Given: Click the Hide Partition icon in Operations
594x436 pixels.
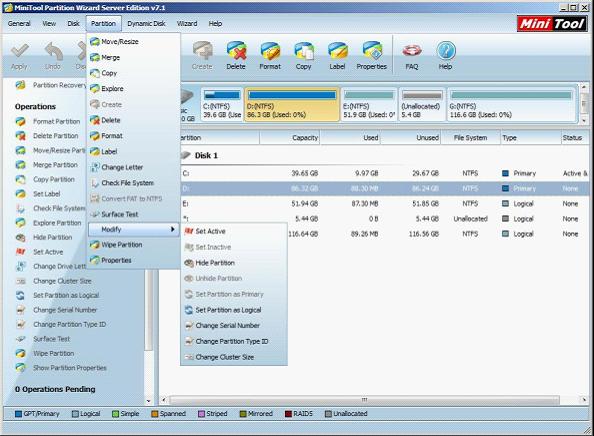Looking at the screenshot, I should pyautogui.click(x=20, y=238).
